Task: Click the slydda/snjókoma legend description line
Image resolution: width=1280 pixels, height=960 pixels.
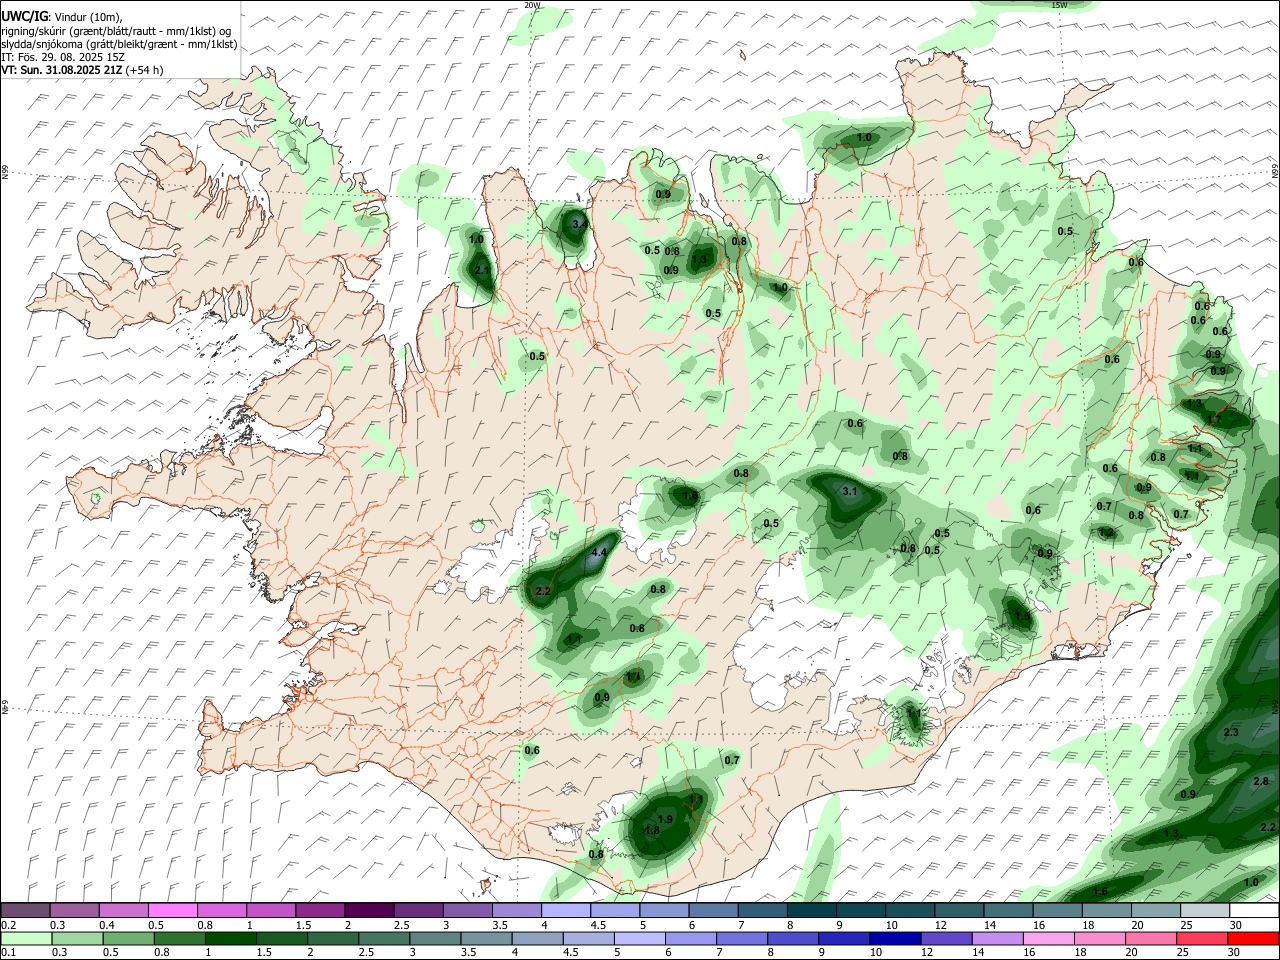Action: [x=120, y=44]
